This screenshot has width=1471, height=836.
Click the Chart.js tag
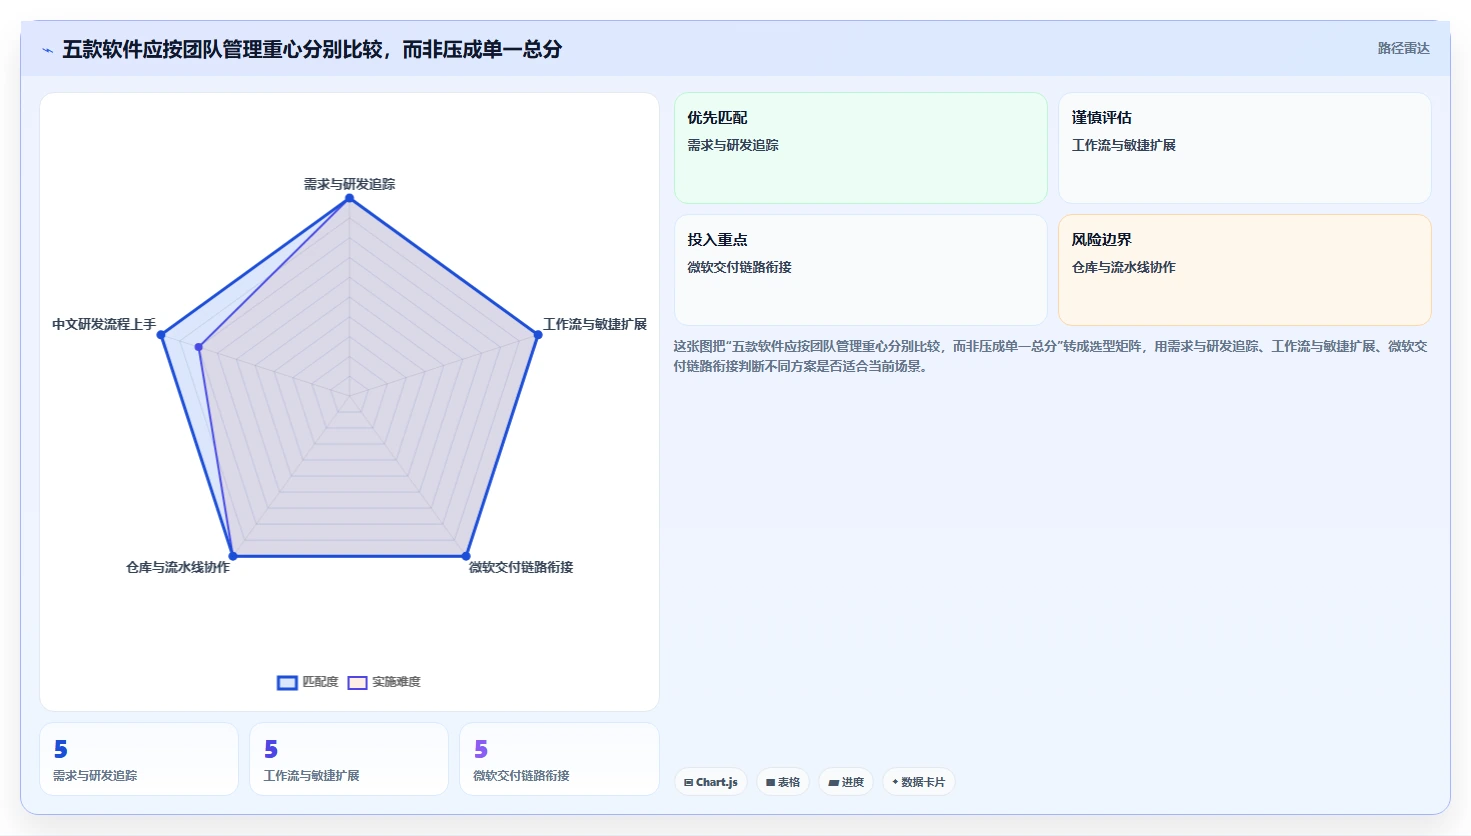click(711, 782)
